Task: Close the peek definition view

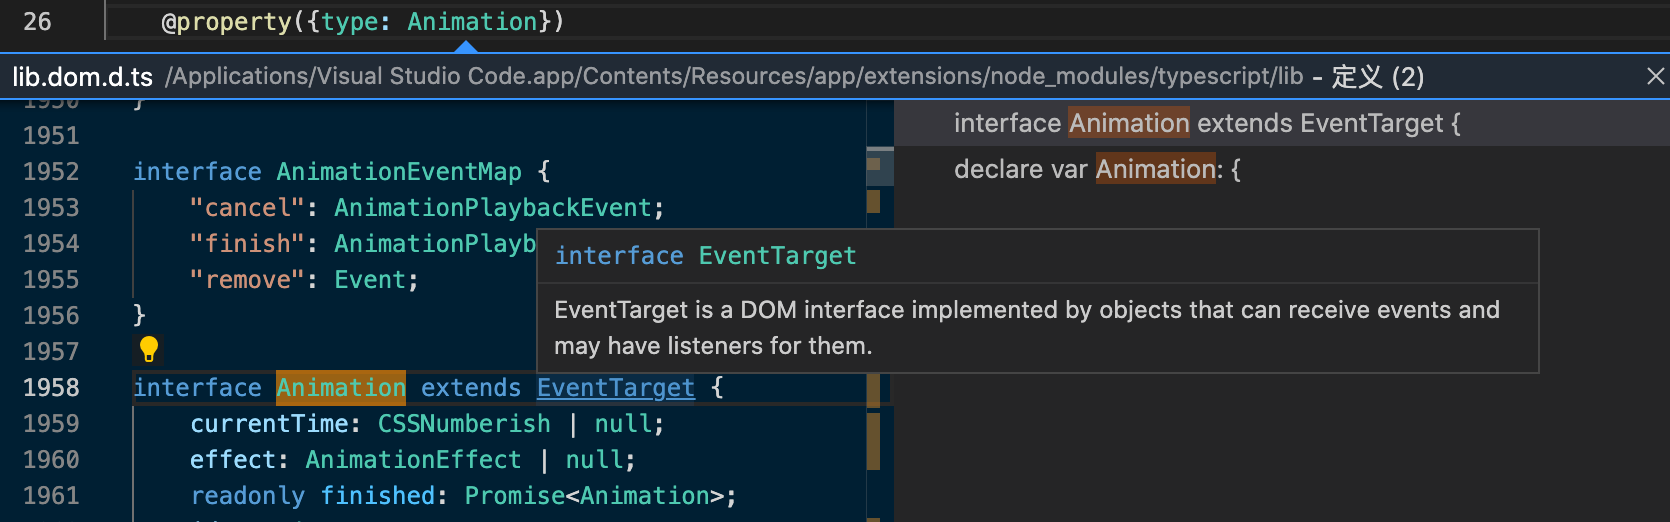Action: (x=1655, y=76)
